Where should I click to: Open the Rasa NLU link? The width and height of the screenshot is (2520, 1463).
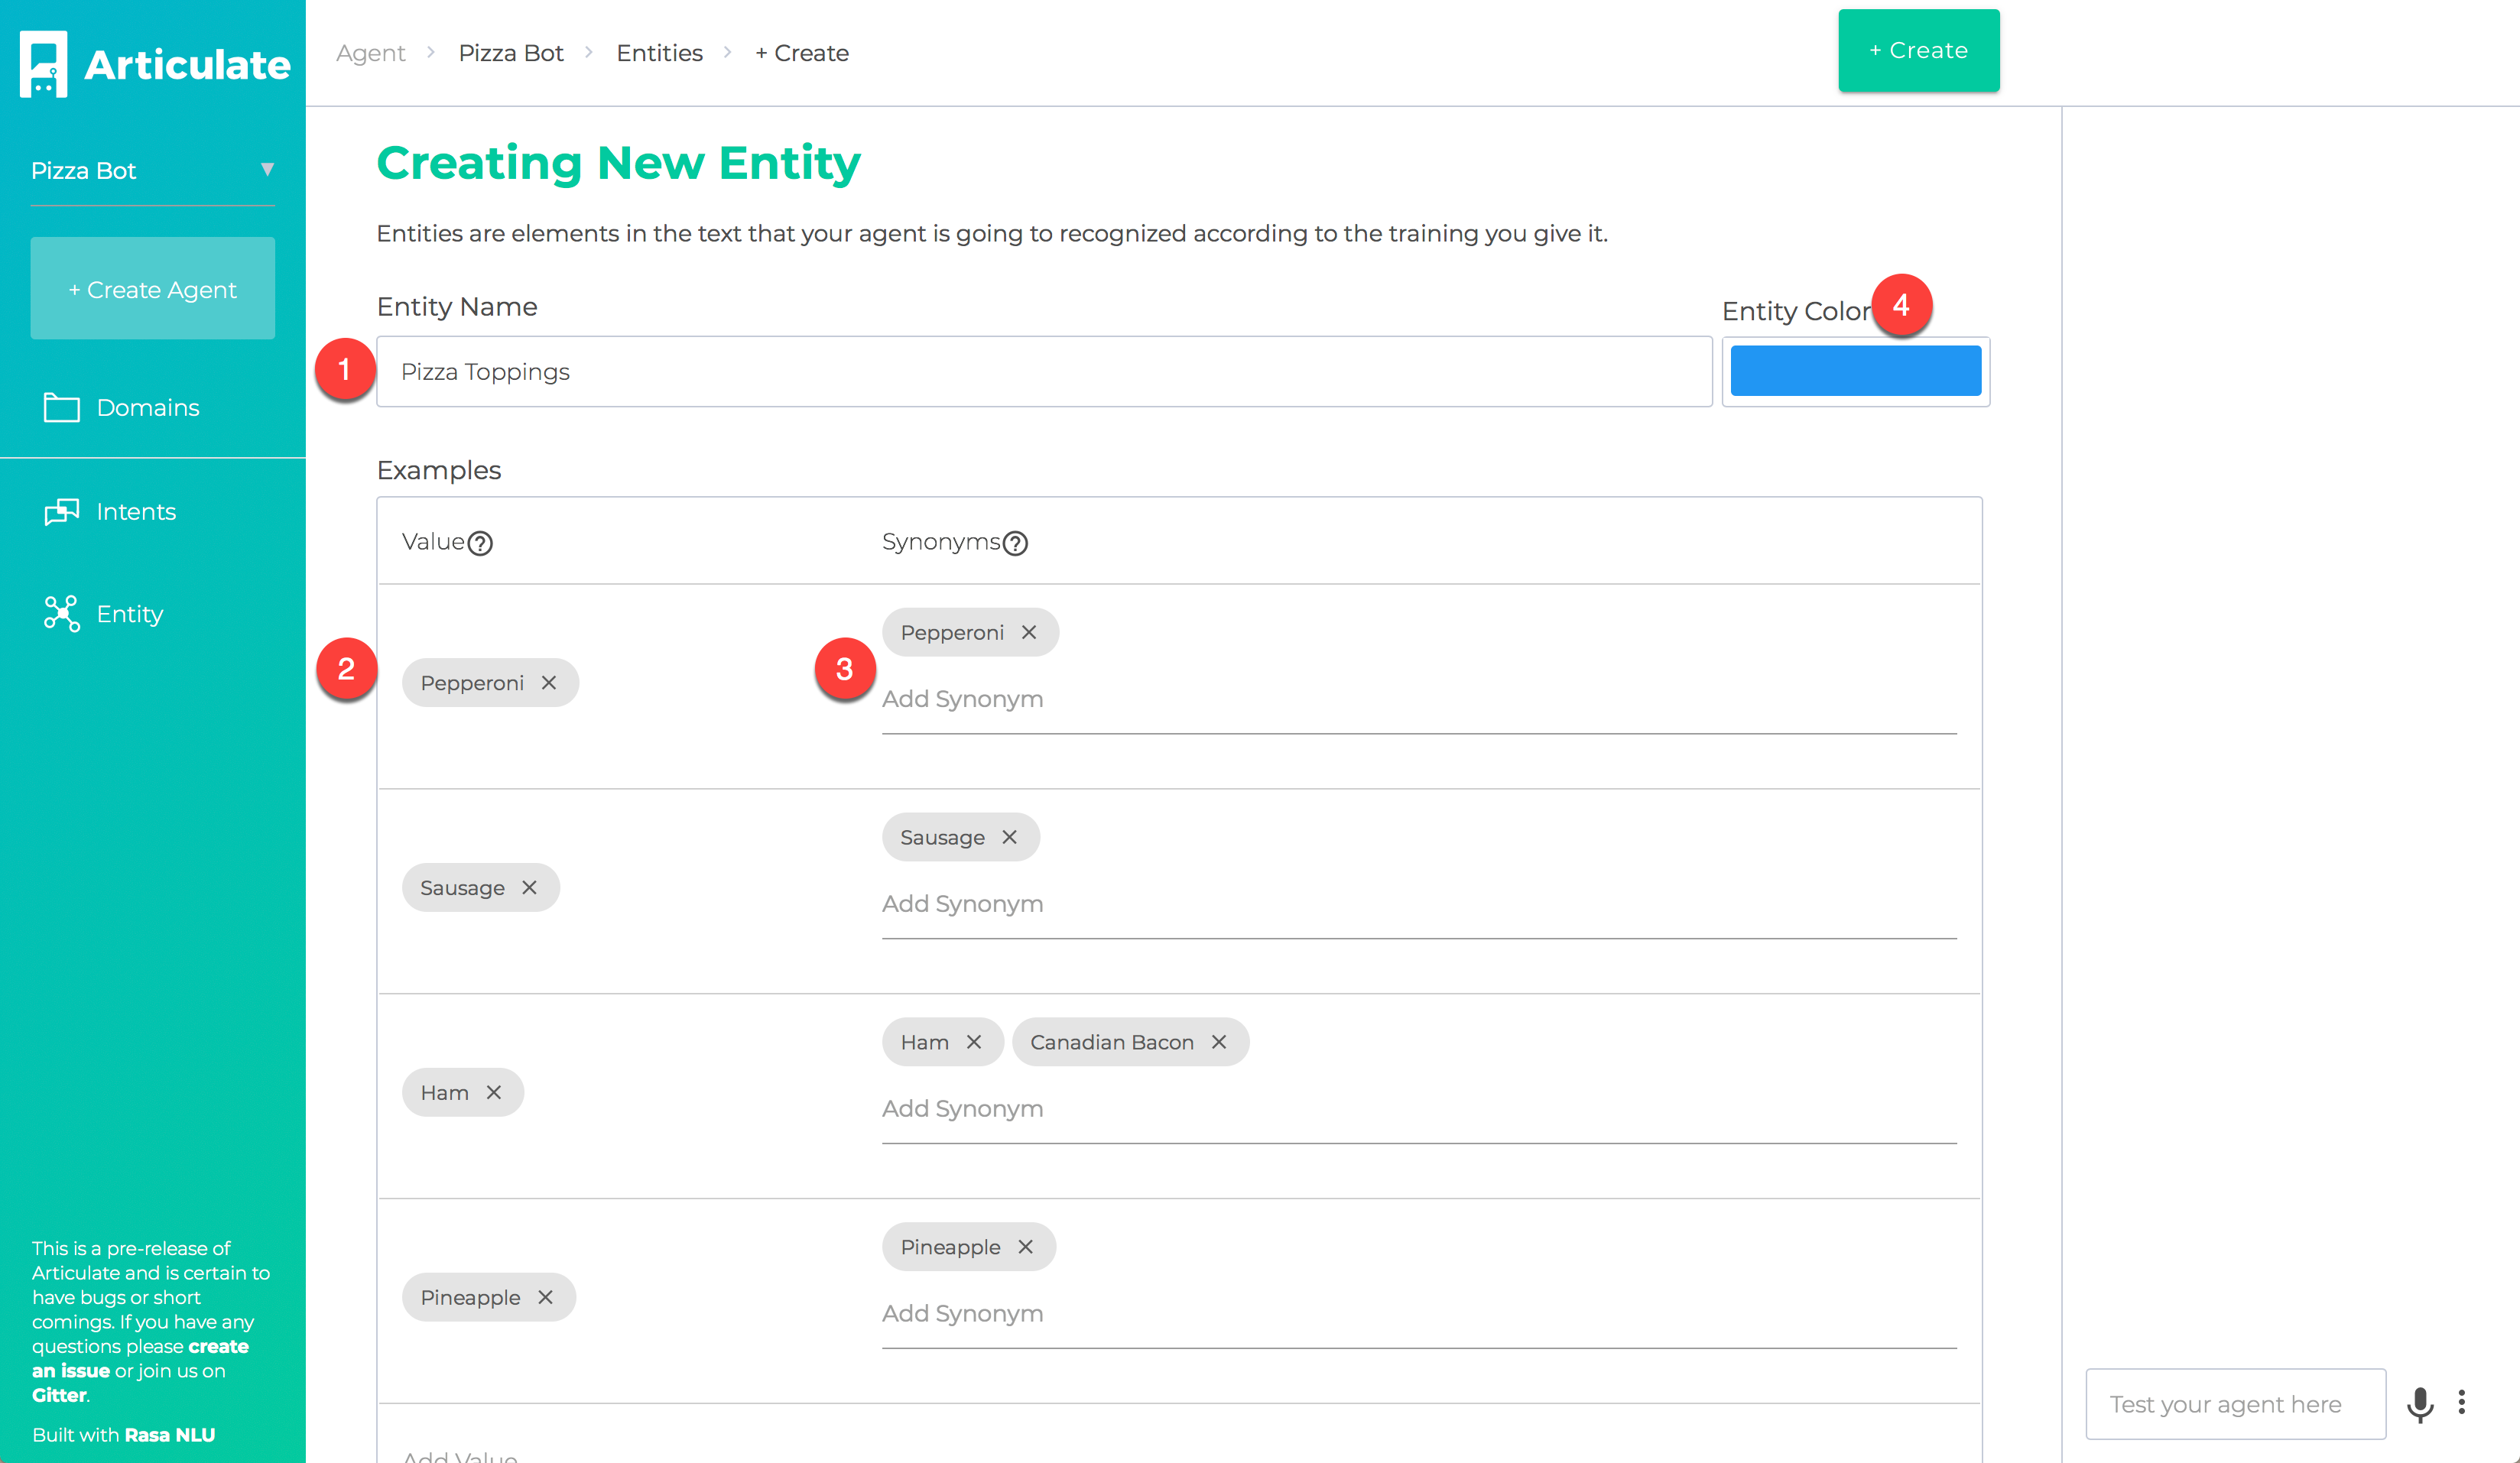point(169,1436)
